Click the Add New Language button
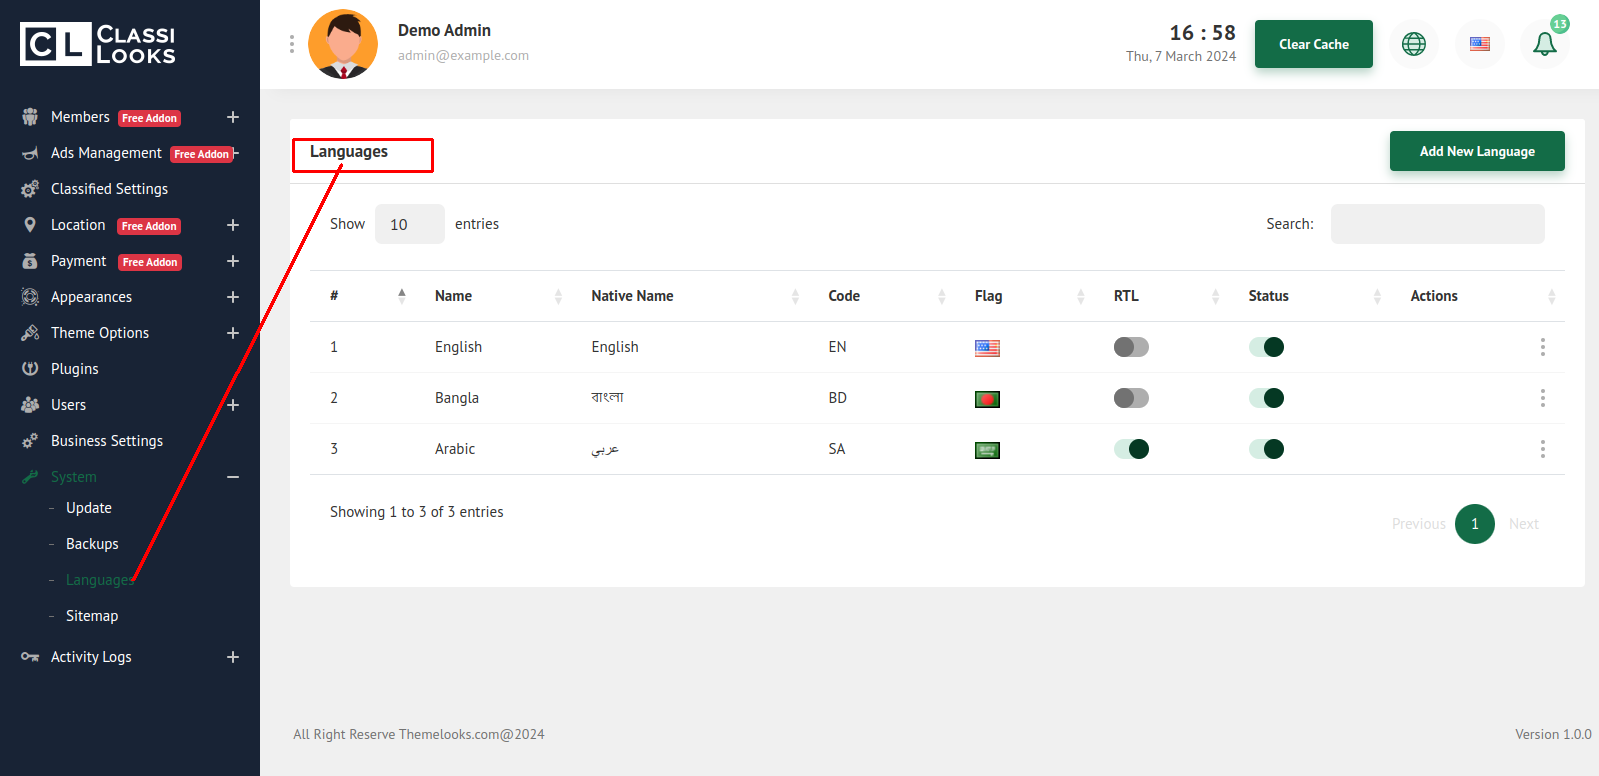Image resolution: width=1599 pixels, height=776 pixels. click(x=1476, y=151)
